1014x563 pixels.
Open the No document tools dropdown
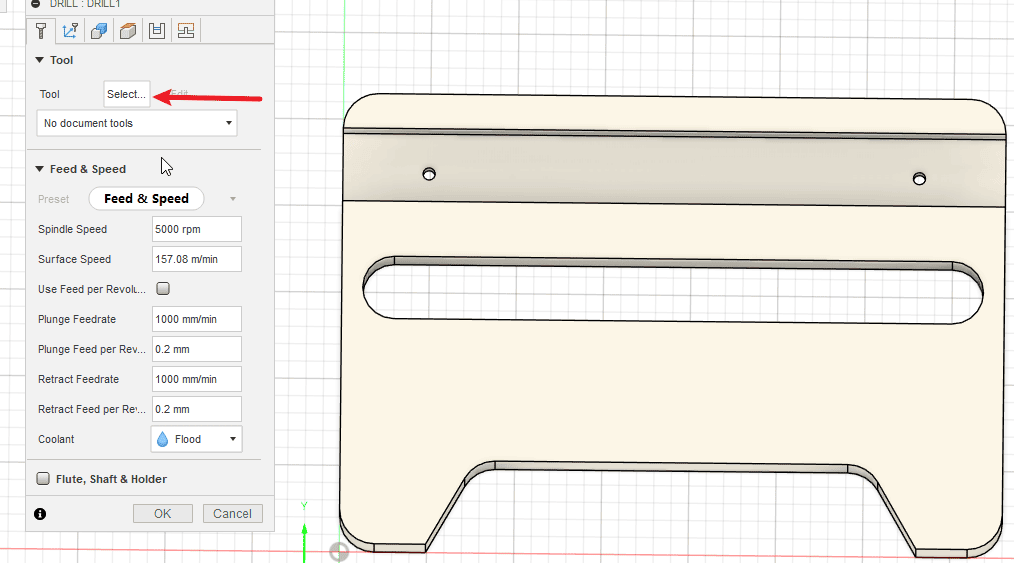click(x=136, y=123)
